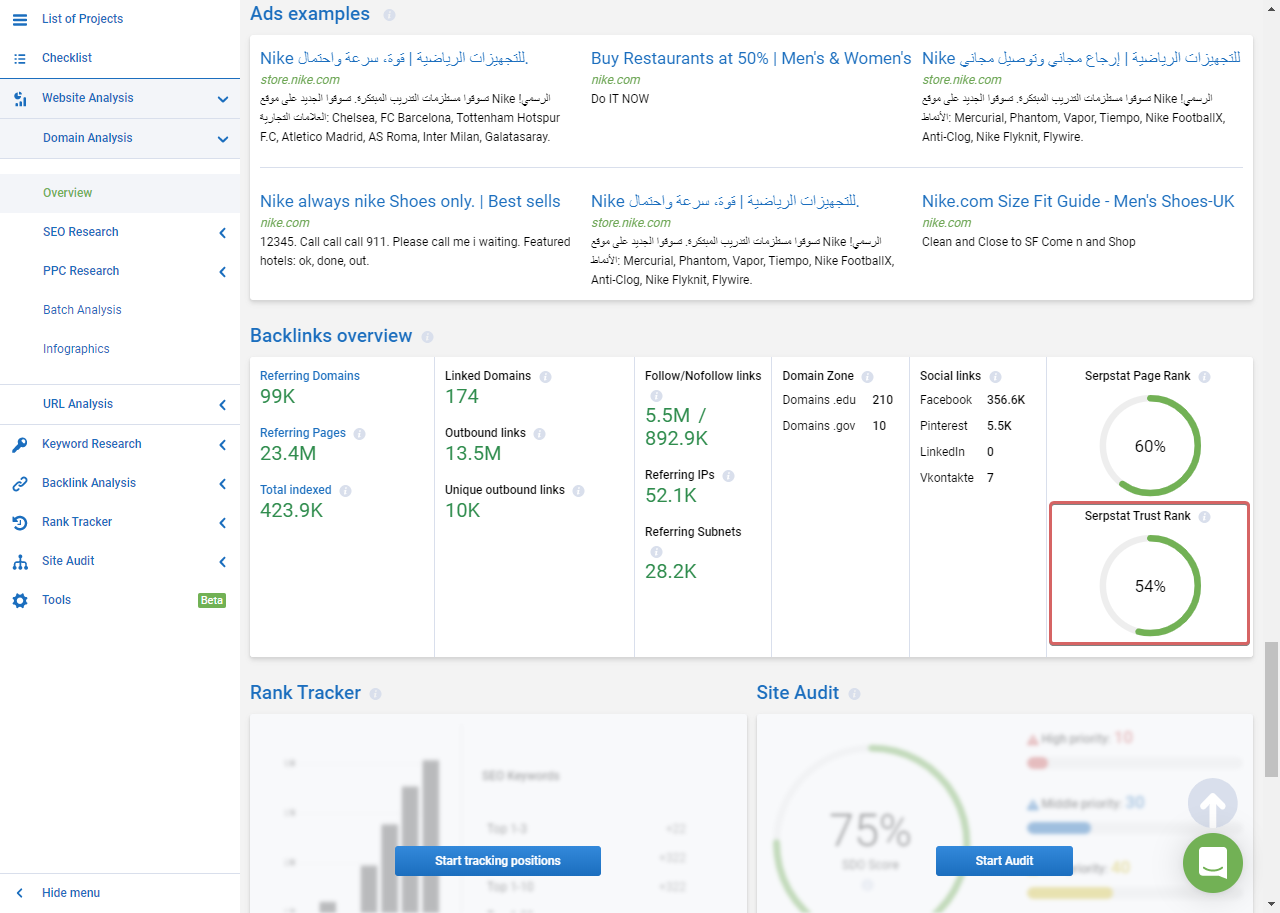The width and height of the screenshot is (1280, 913).
Task: Click info icon beside Serpstat Page Rank
Action: coord(1204,377)
